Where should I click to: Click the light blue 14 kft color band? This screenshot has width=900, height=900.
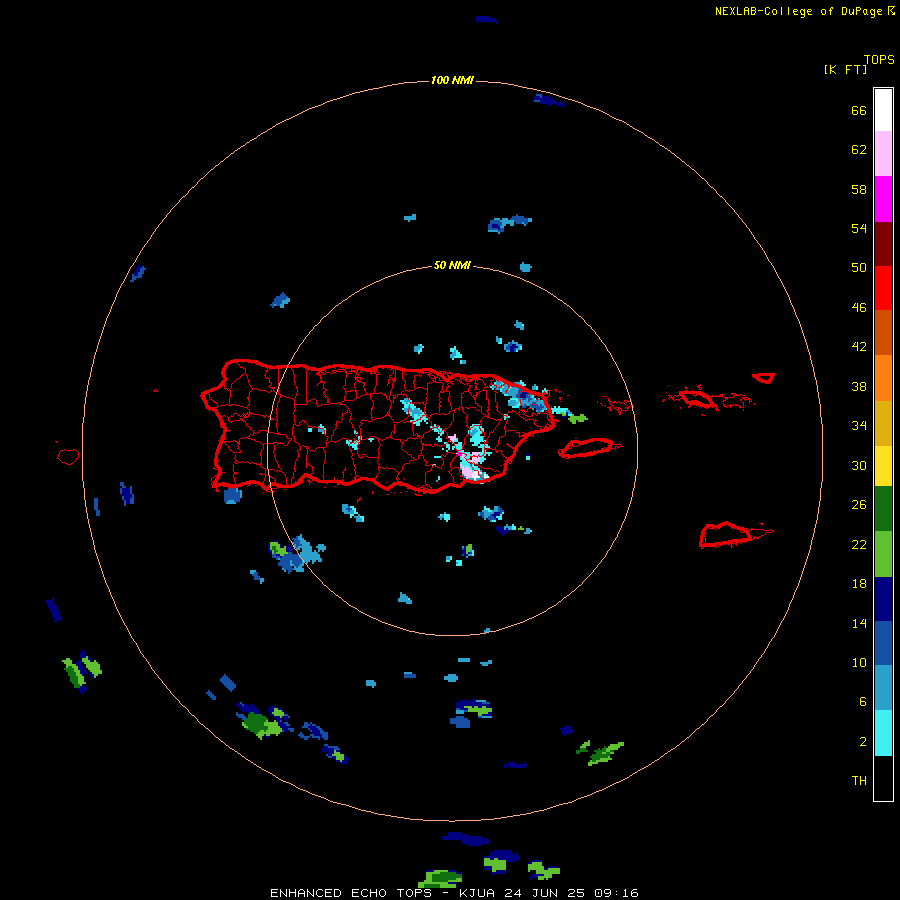pos(883,688)
